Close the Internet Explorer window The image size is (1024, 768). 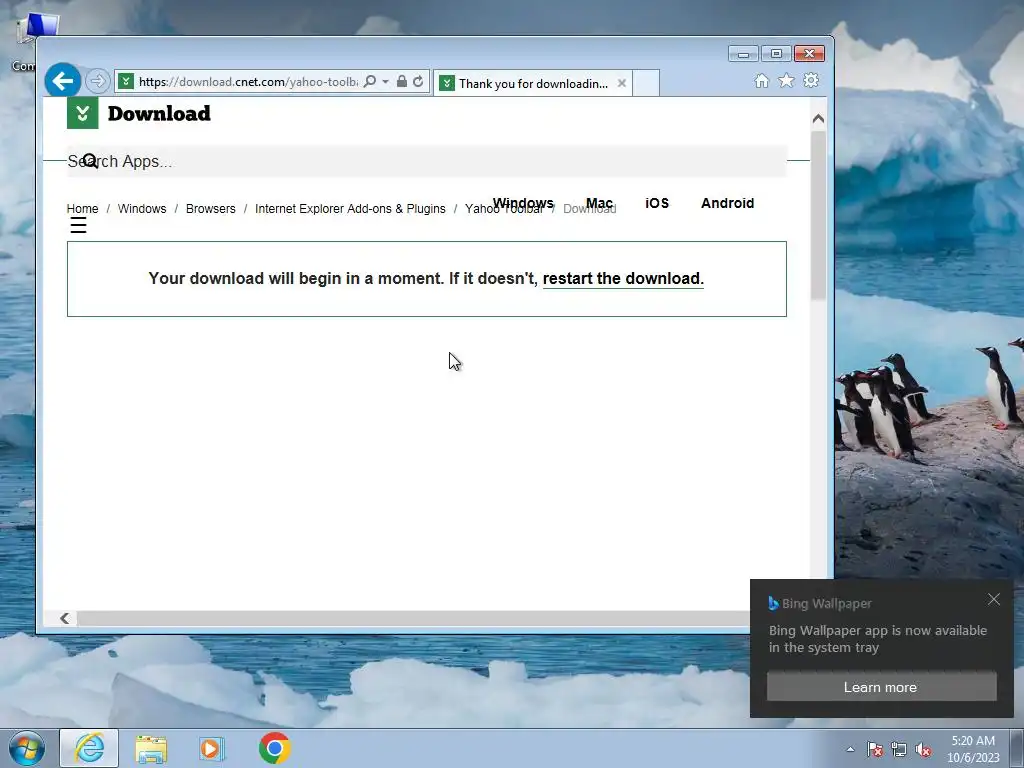point(809,54)
